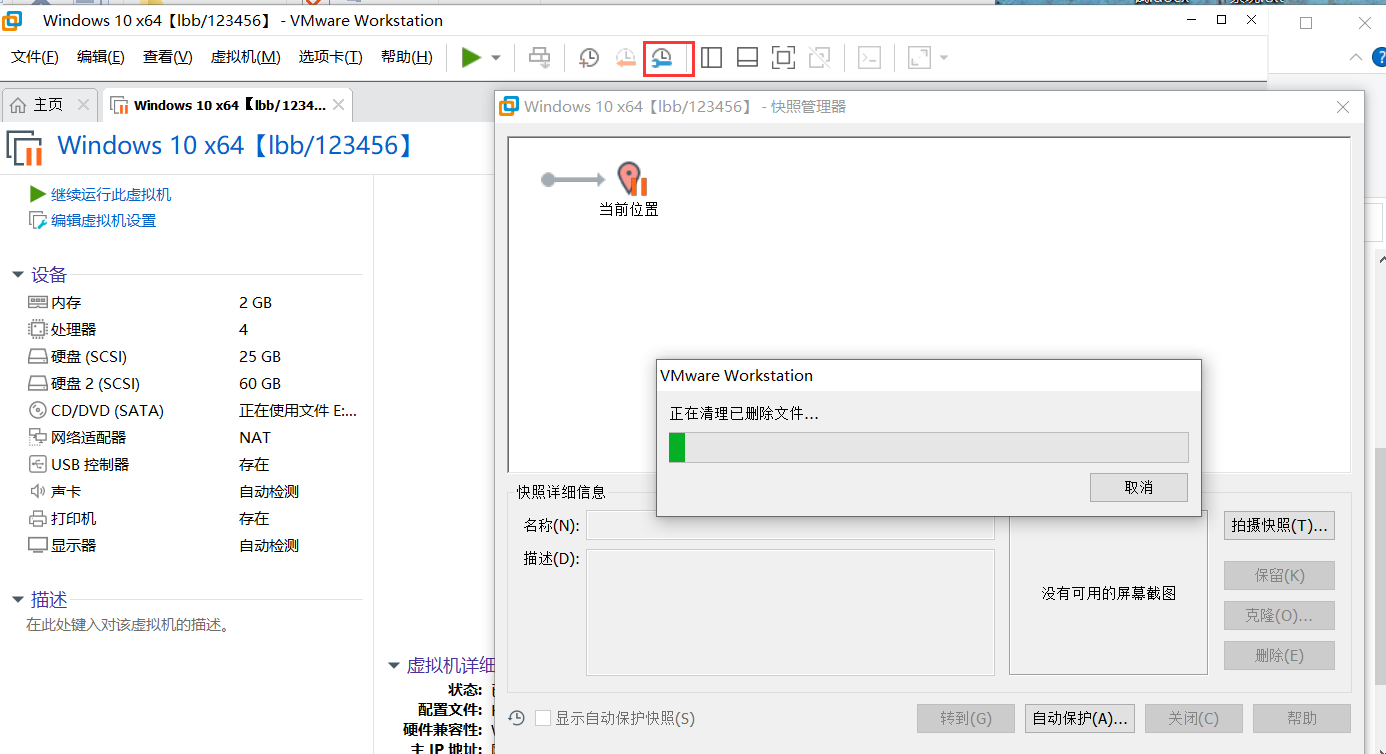Click 继续运行此虚拟机 link
The height and width of the screenshot is (754, 1386).
click(111, 194)
